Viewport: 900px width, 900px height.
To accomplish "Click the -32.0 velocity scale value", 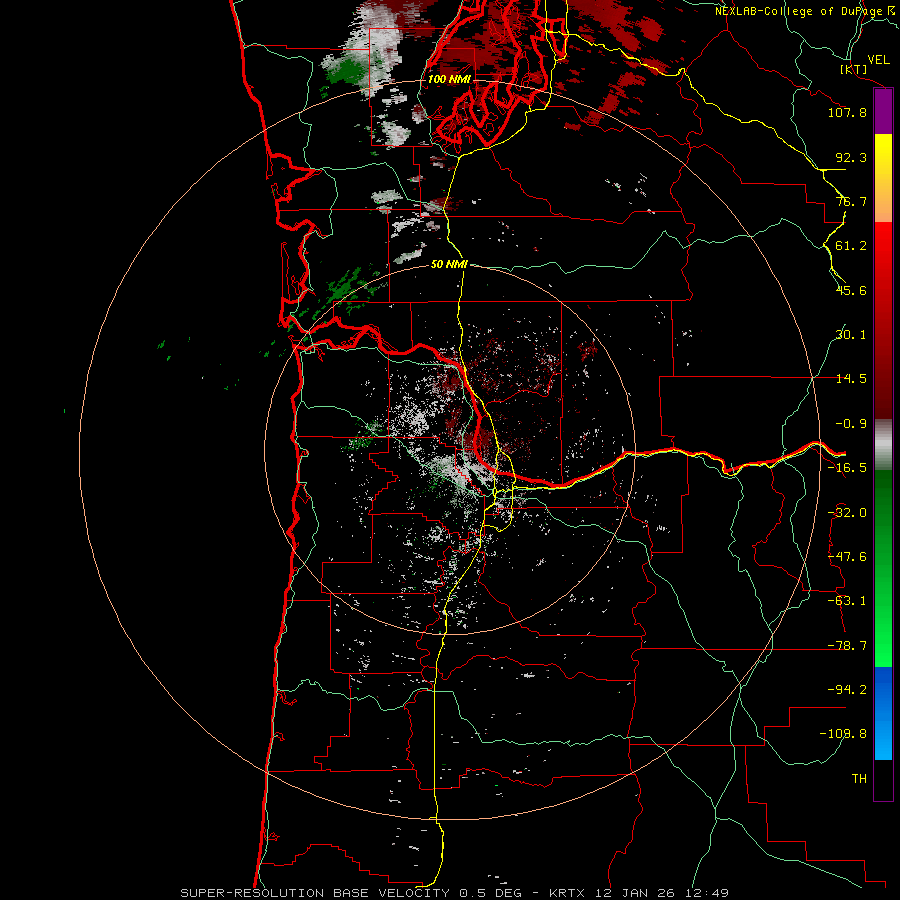I will [x=847, y=513].
